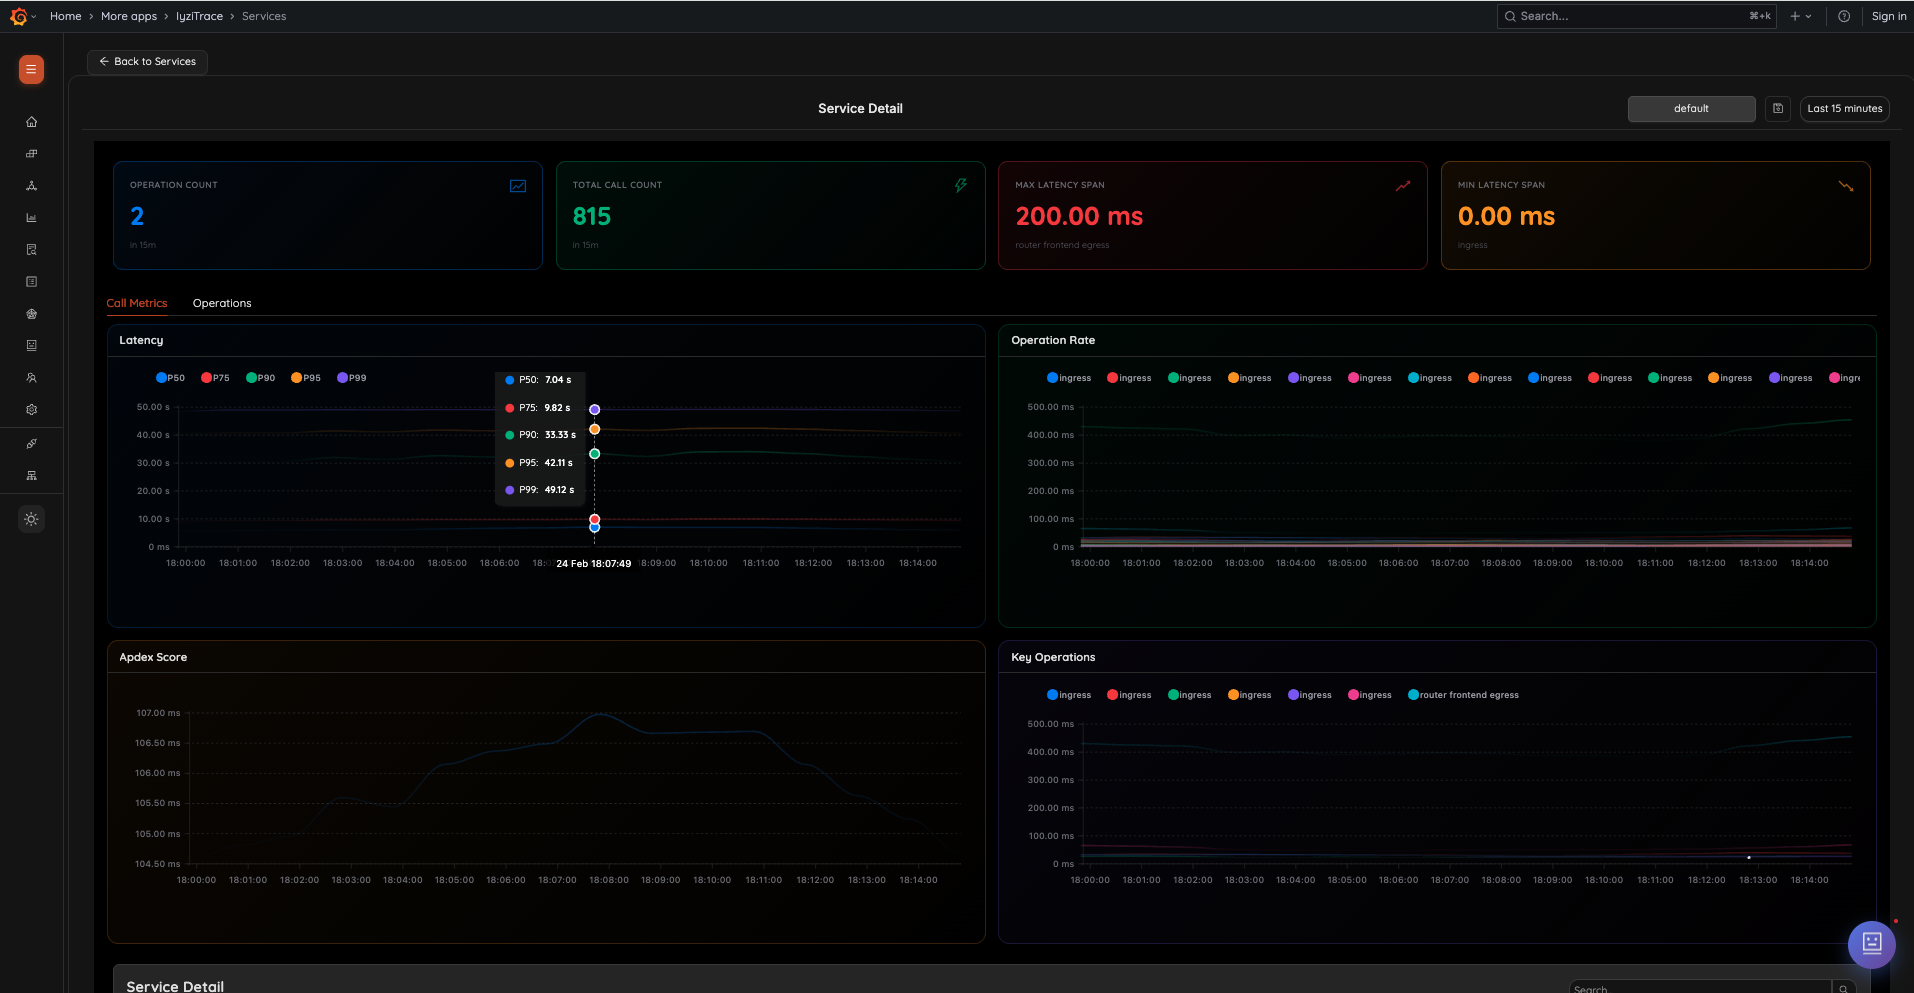Screen dimensions: 1914x993
Task: Open the Logs explorer search icon
Action: click(x=31, y=249)
